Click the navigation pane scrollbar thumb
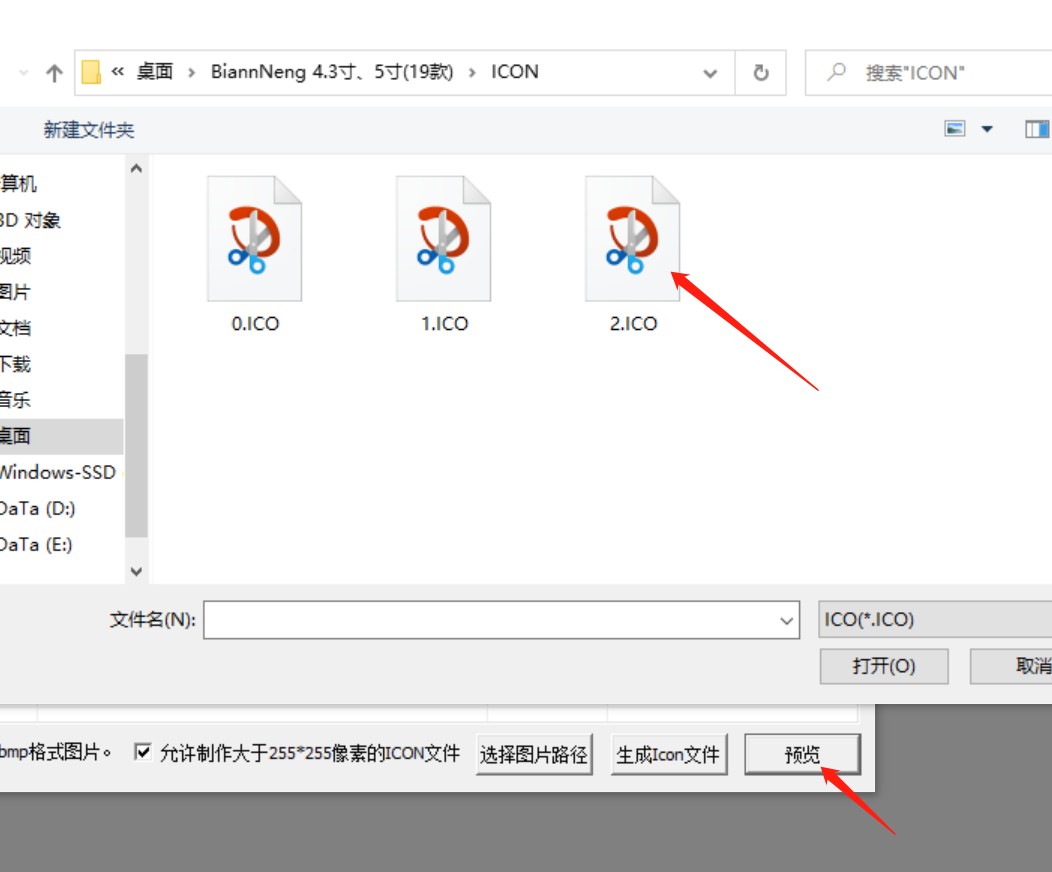Viewport: 1052px width, 872px height. [x=136, y=445]
